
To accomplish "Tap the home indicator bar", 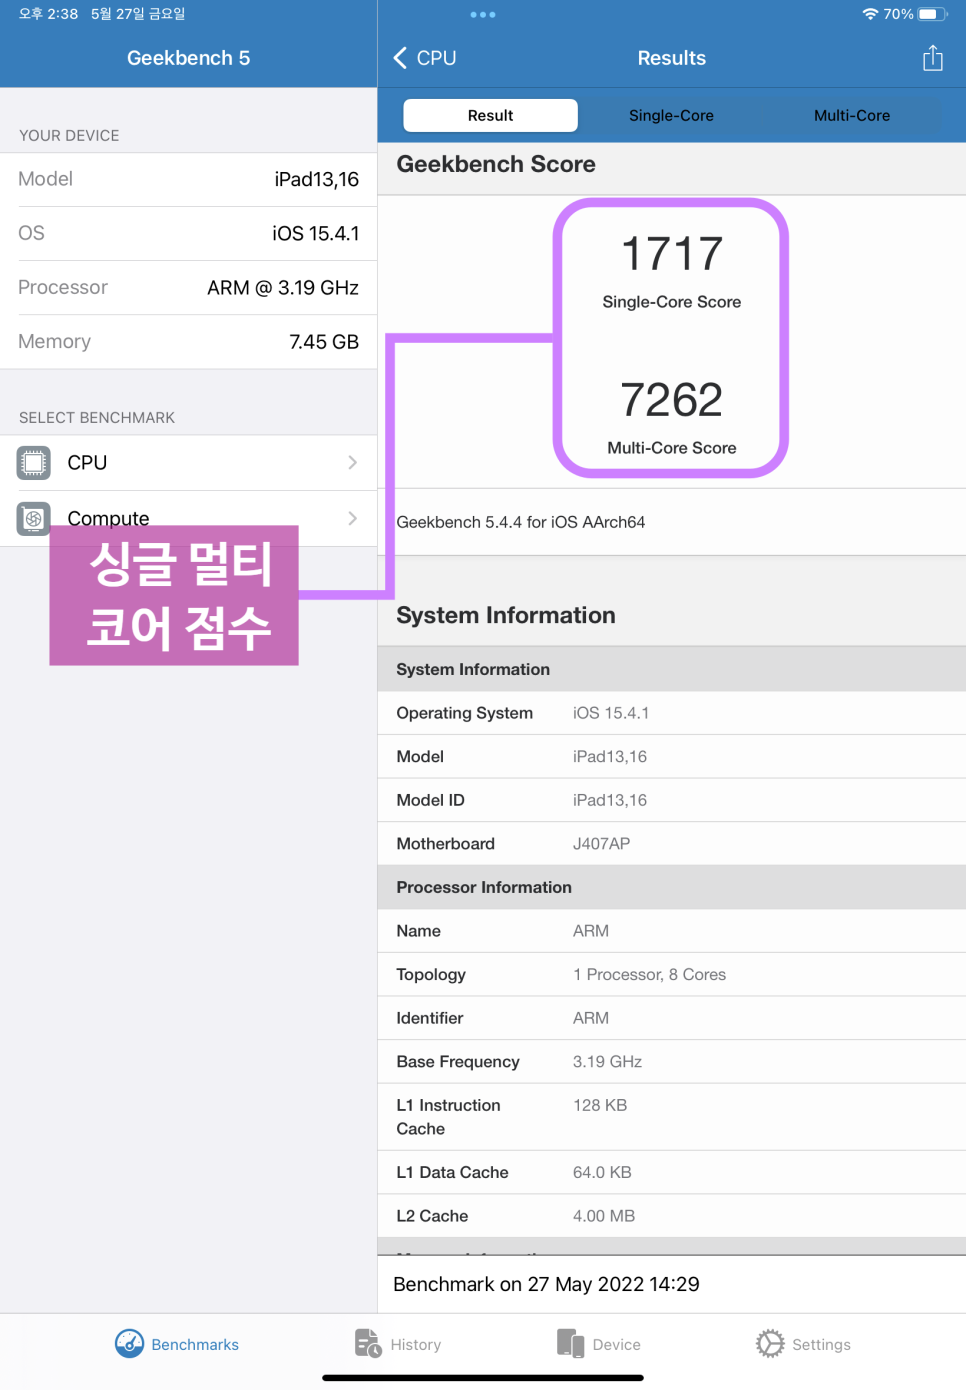I will pos(483,1378).
